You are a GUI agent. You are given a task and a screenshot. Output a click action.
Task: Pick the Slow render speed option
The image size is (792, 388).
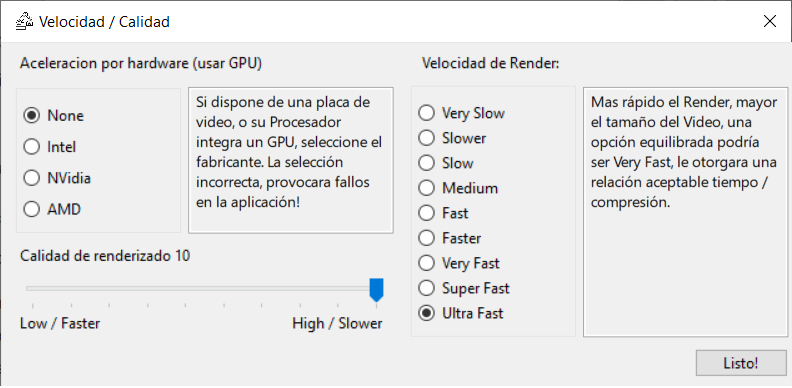tap(446, 163)
